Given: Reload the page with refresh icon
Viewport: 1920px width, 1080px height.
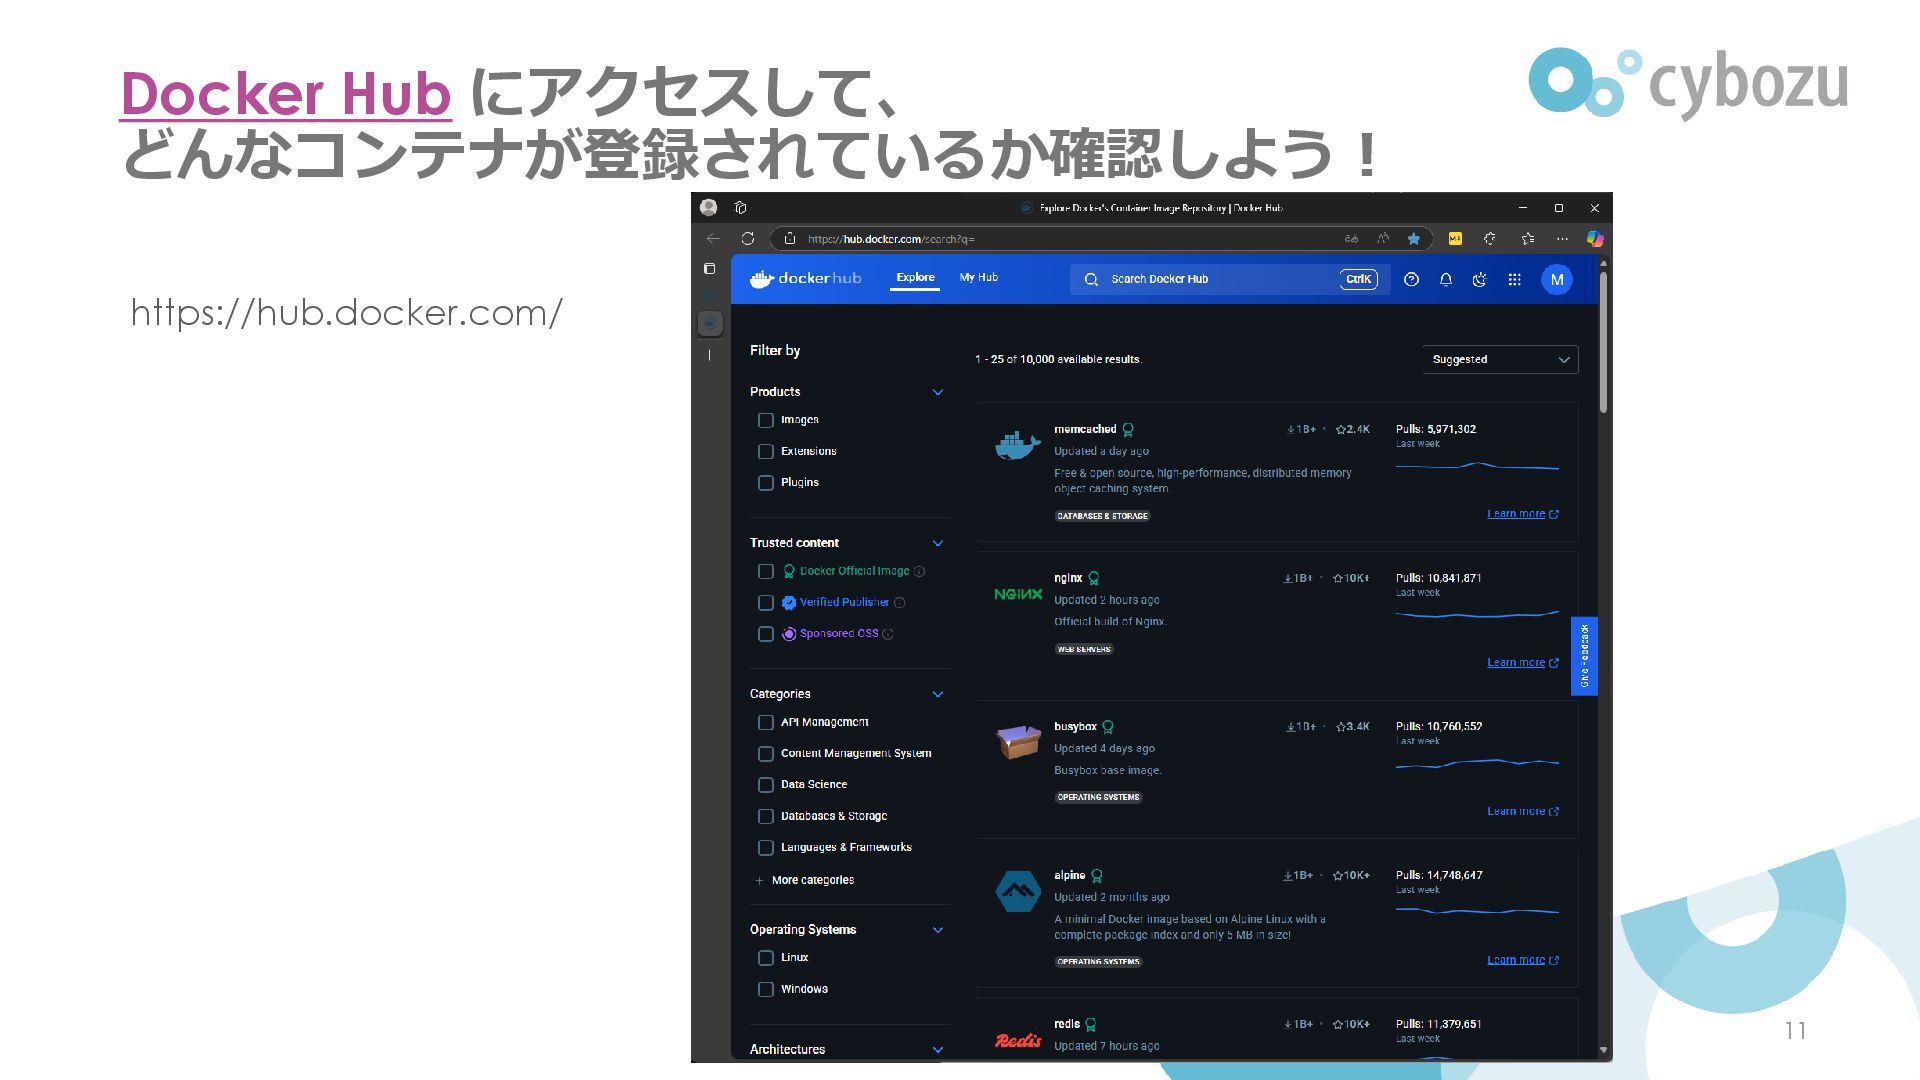Looking at the screenshot, I should tap(747, 239).
